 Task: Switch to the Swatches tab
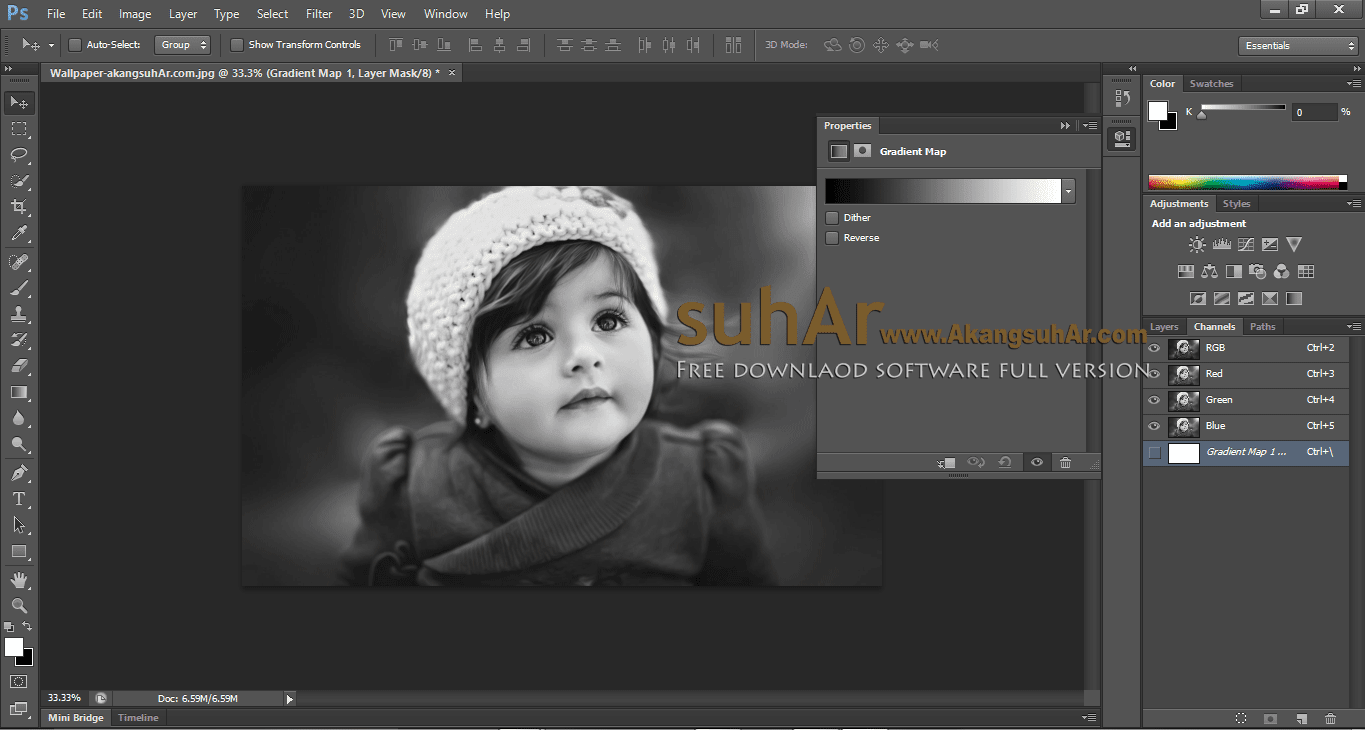1211,84
